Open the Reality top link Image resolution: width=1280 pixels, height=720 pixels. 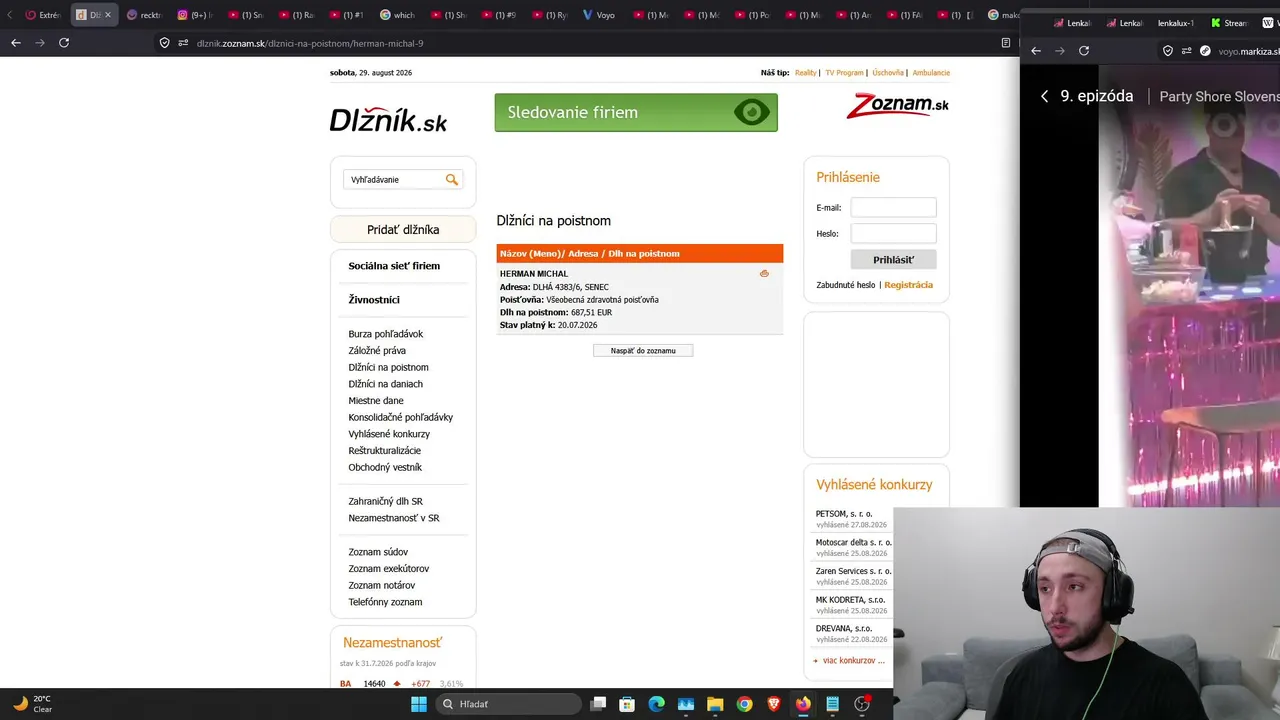(806, 73)
